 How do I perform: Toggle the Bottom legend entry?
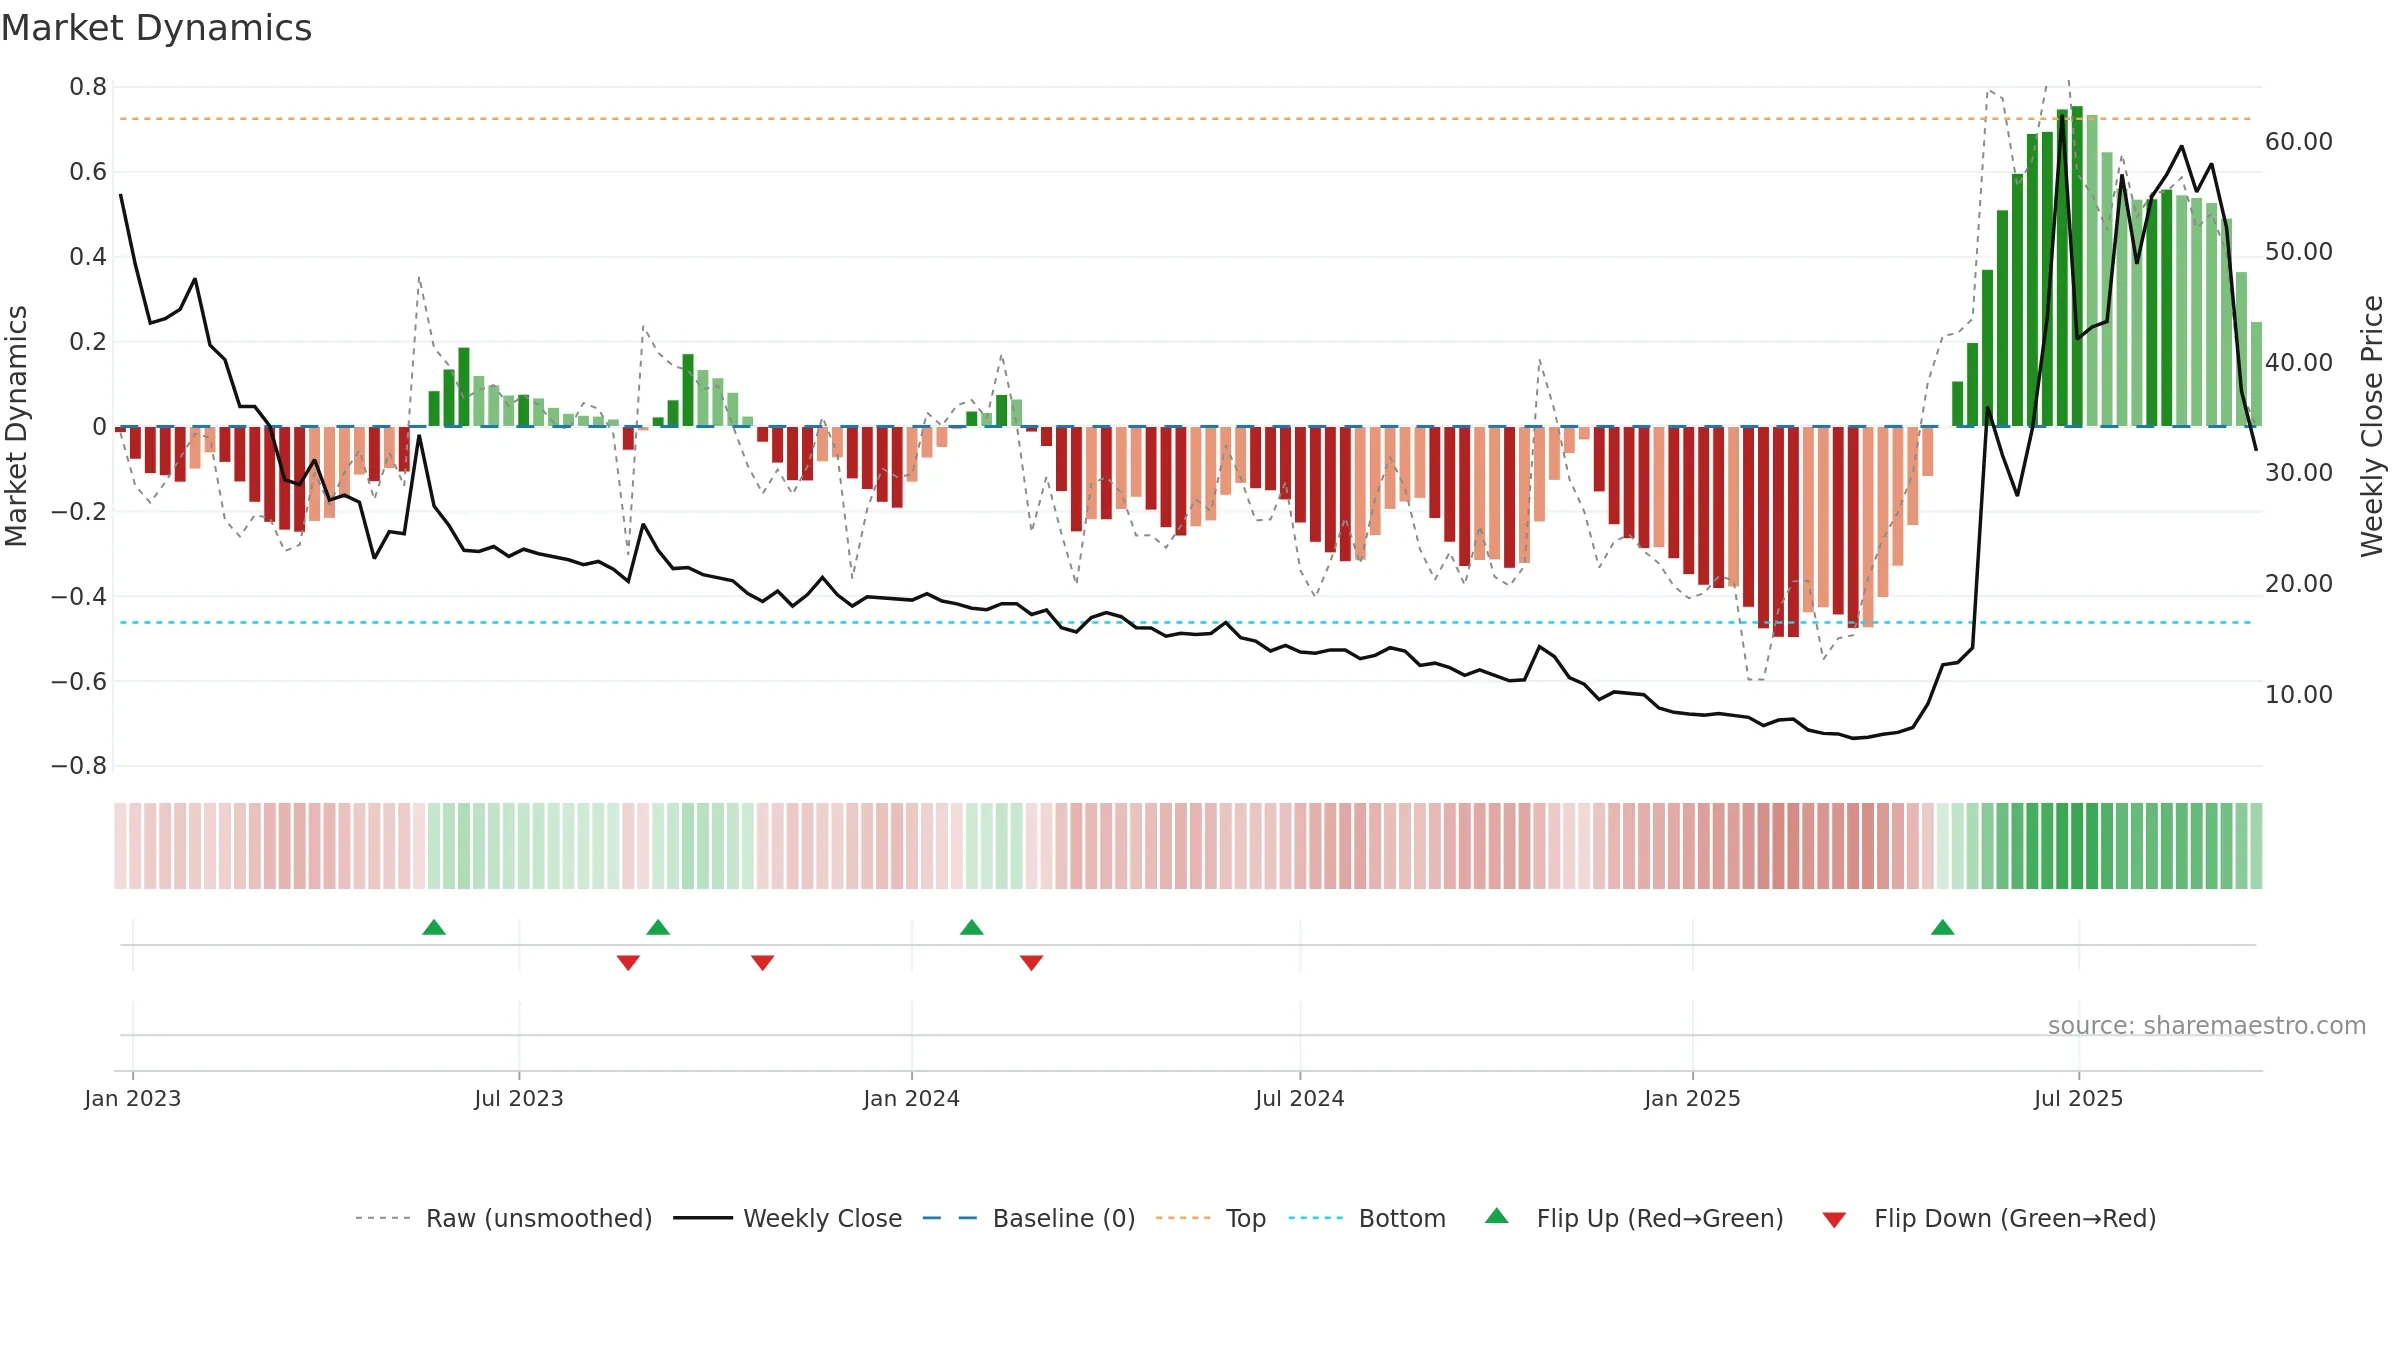[1367, 1218]
